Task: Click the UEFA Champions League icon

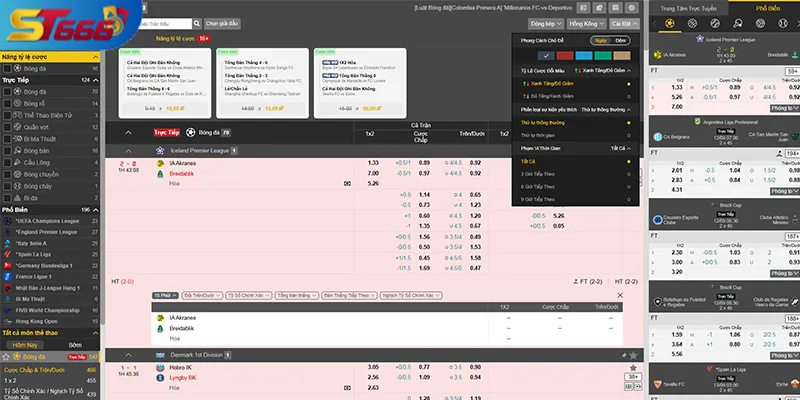Action: (x=6, y=219)
